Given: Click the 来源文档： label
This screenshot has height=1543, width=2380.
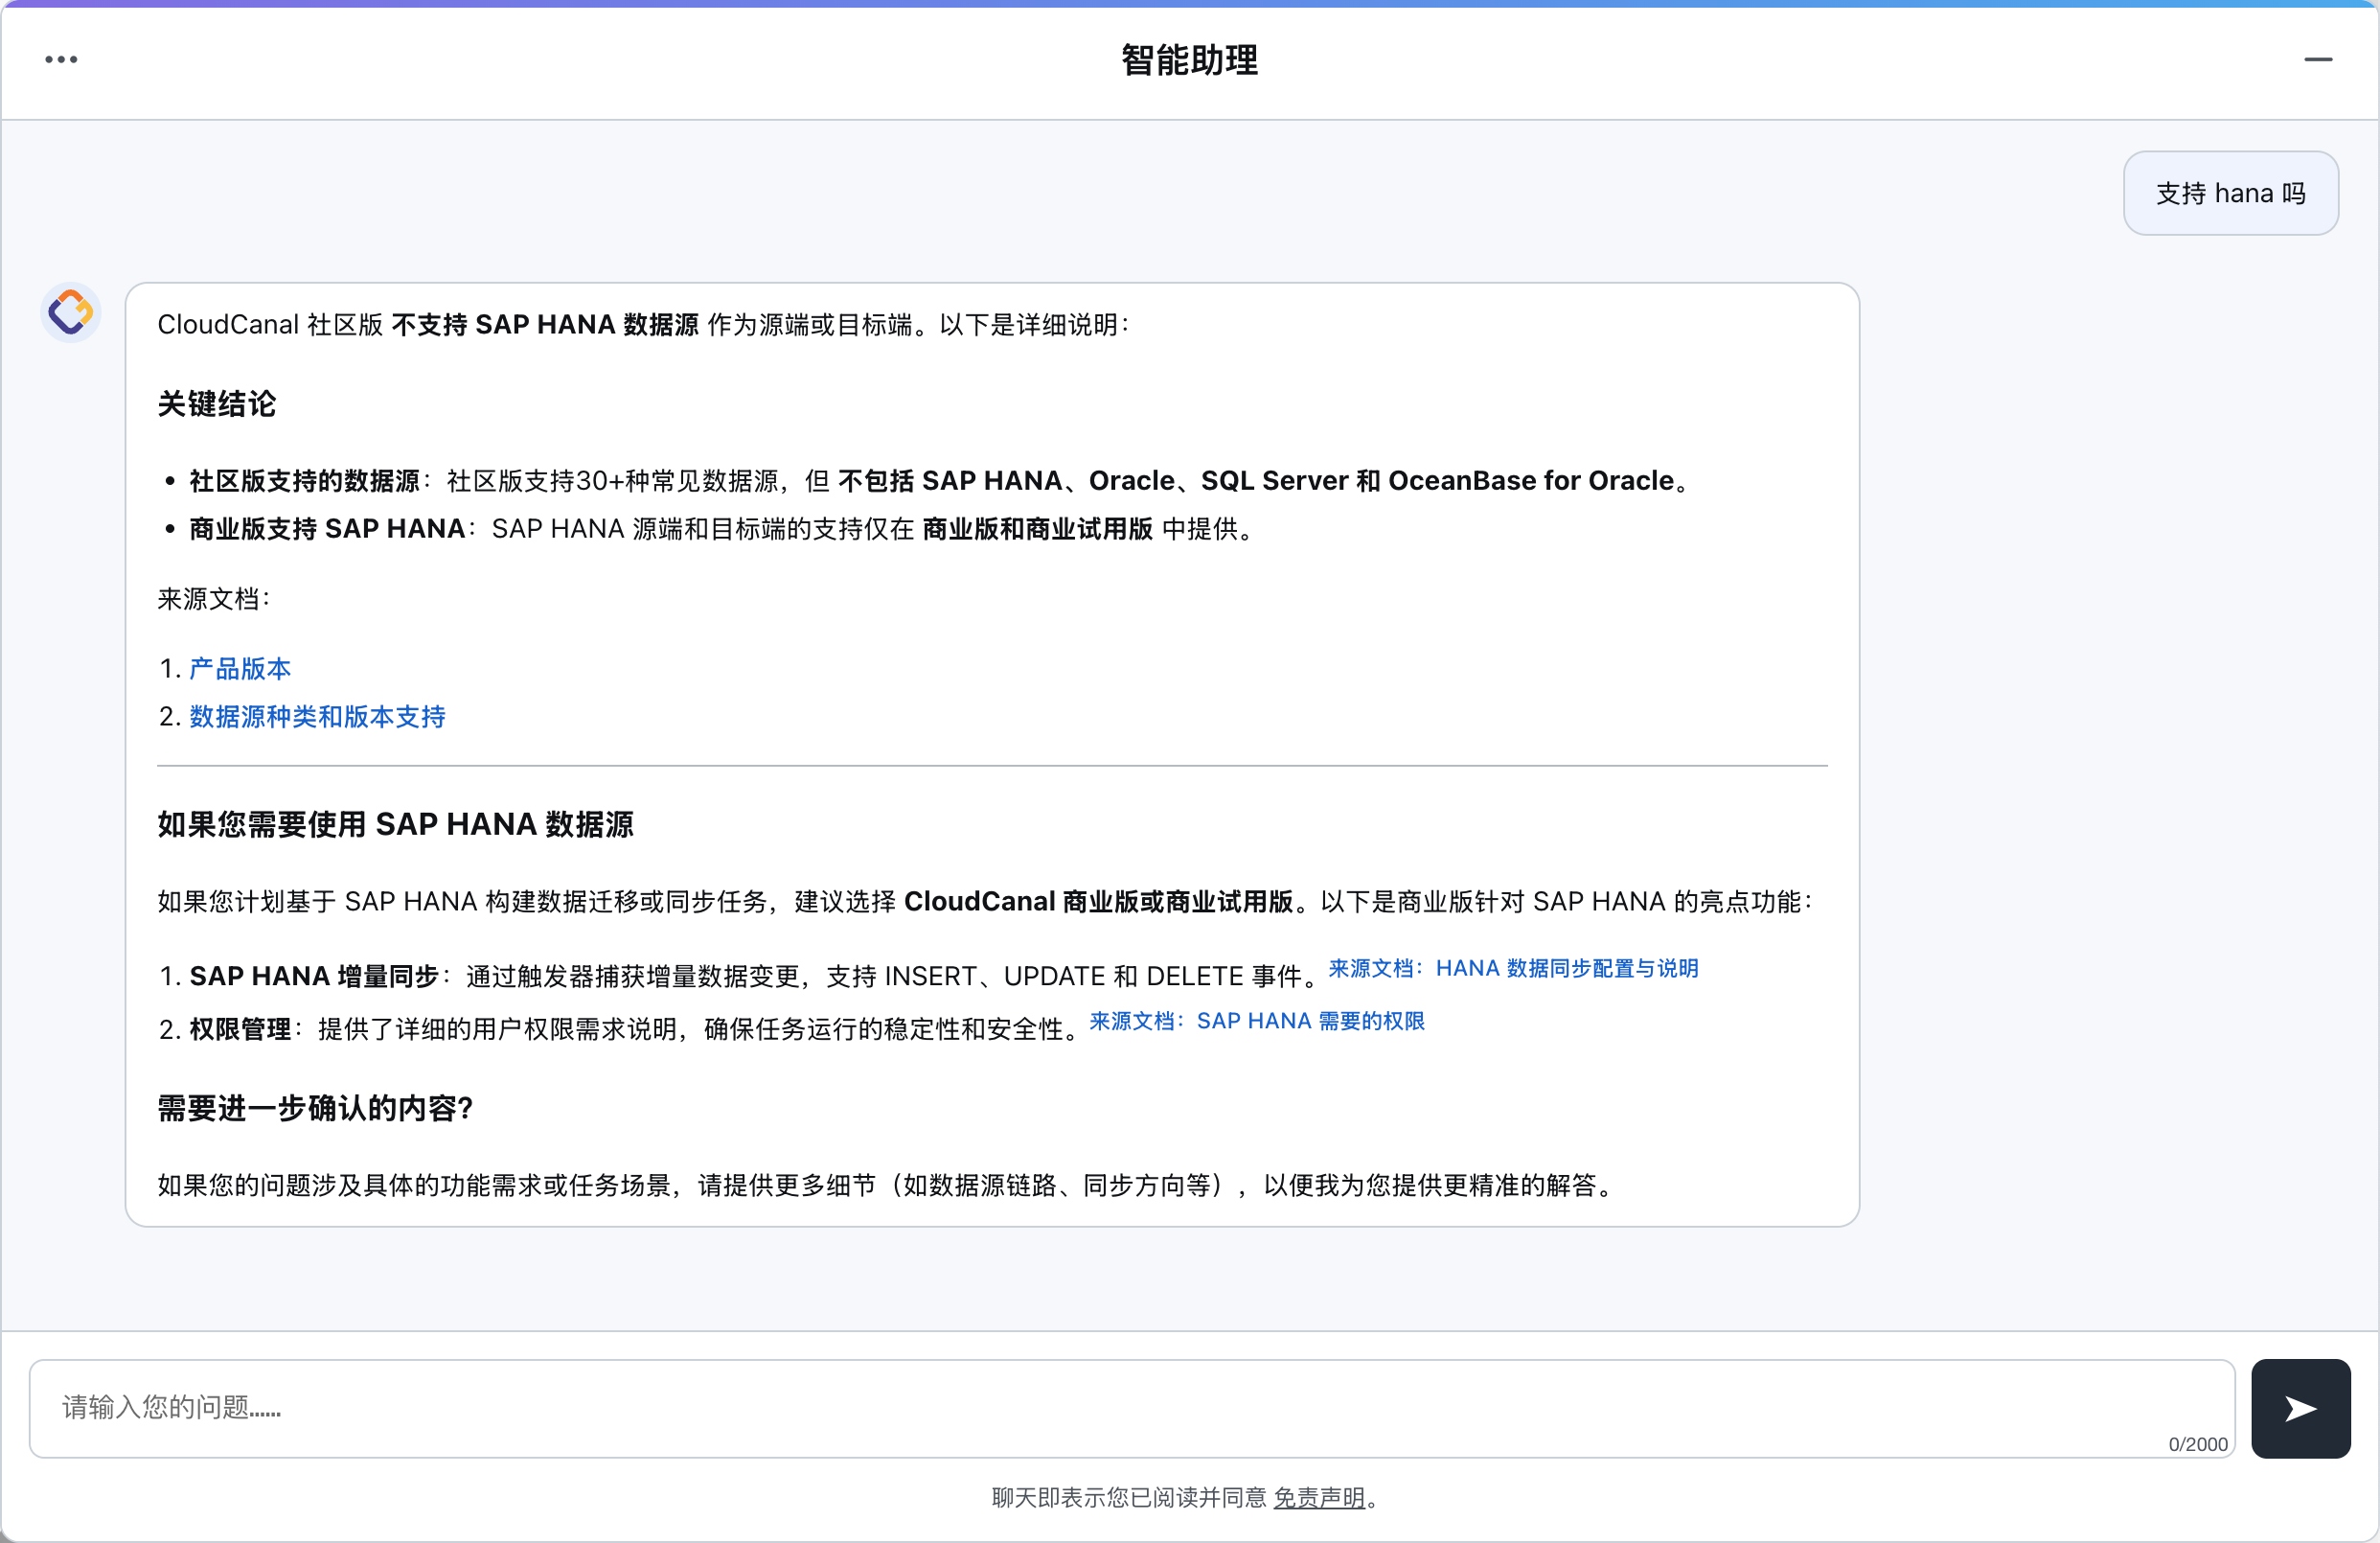Looking at the screenshot, I should [x=214, y=599].
